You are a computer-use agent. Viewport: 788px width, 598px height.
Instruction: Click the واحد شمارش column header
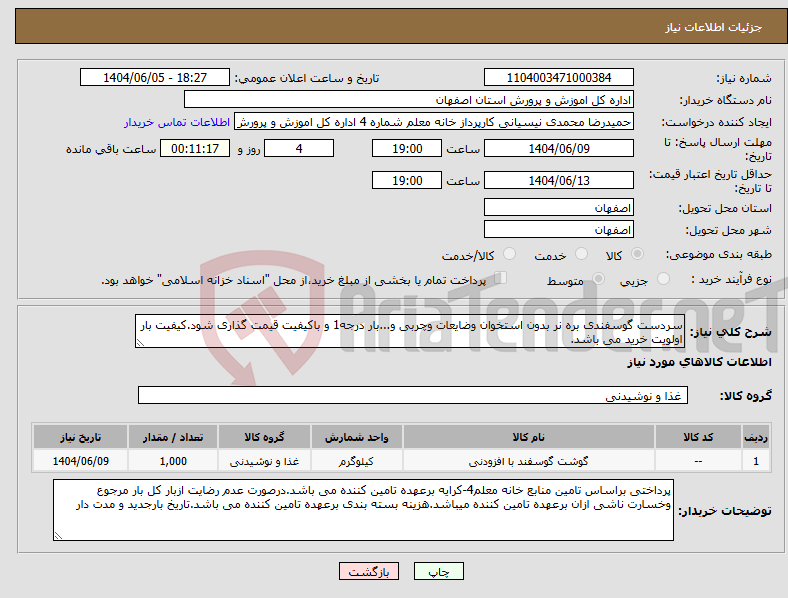pyautogui.click(x=356, y=437)
